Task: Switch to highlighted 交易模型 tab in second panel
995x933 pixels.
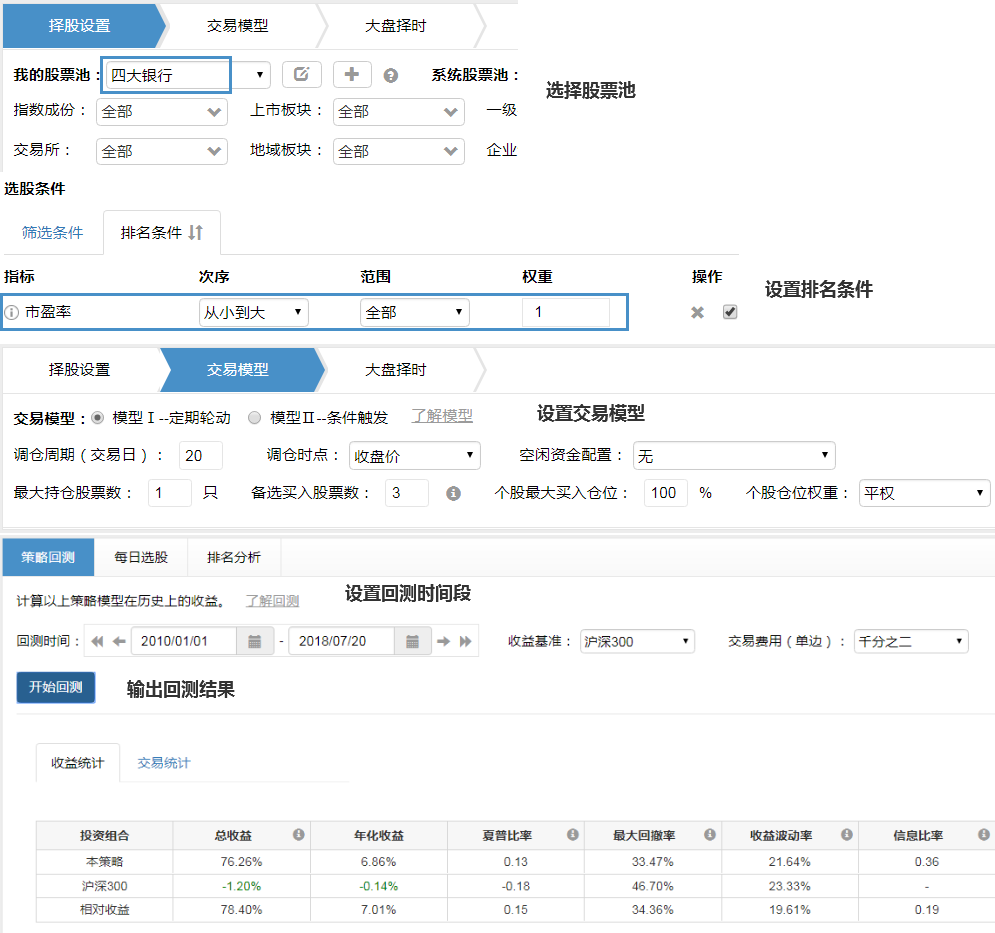Action: (x=238, y=370)
